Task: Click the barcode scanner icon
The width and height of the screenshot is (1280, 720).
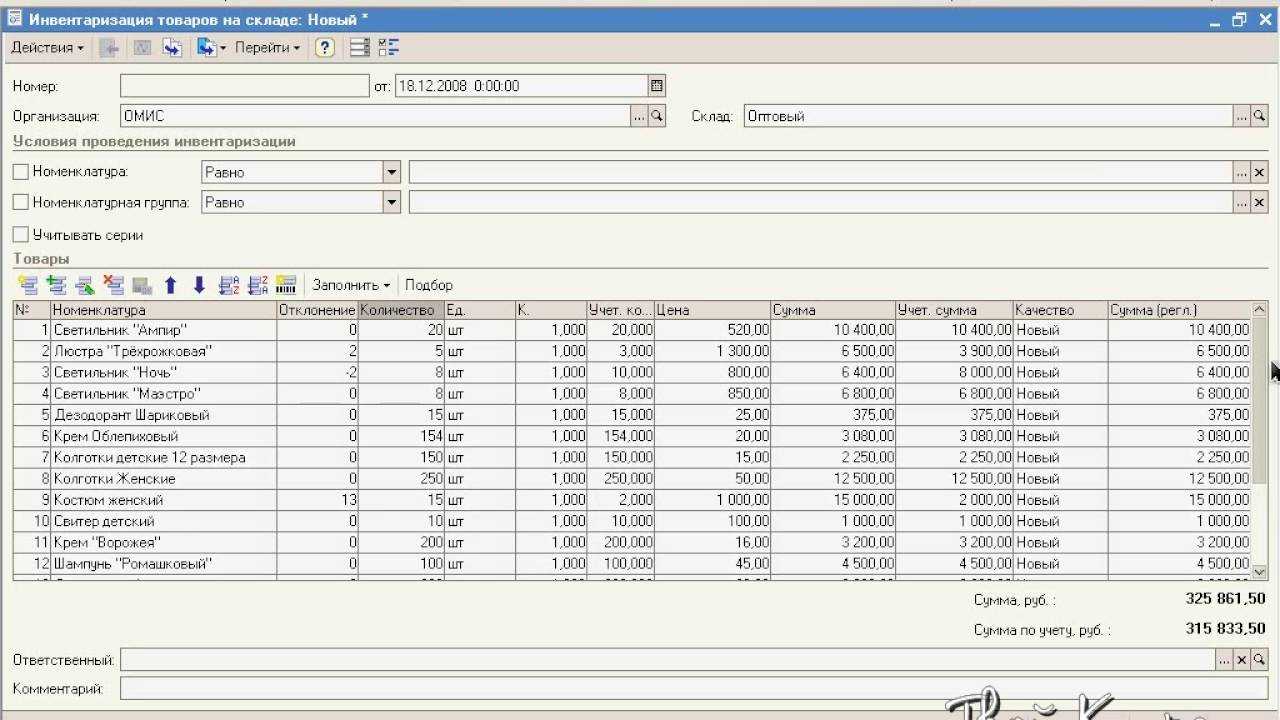Action: 286,285
